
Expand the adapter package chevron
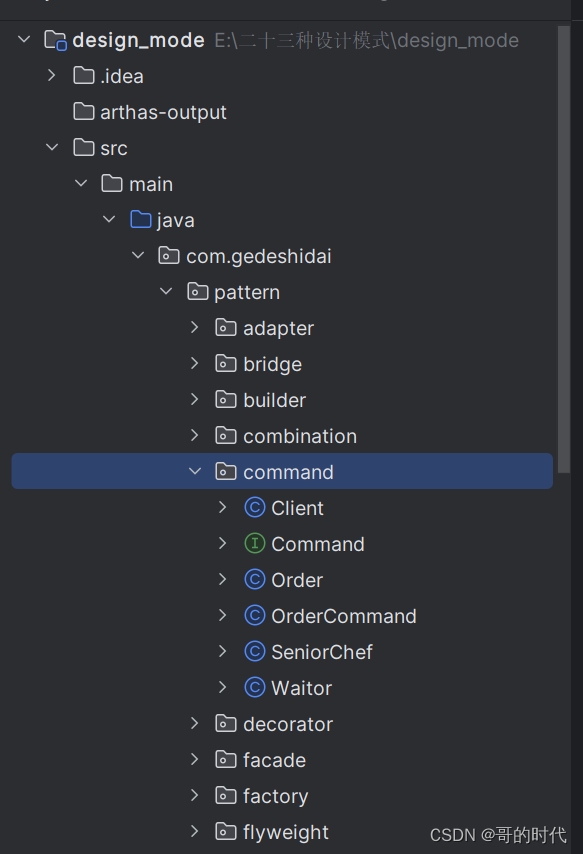pos(195,327)
